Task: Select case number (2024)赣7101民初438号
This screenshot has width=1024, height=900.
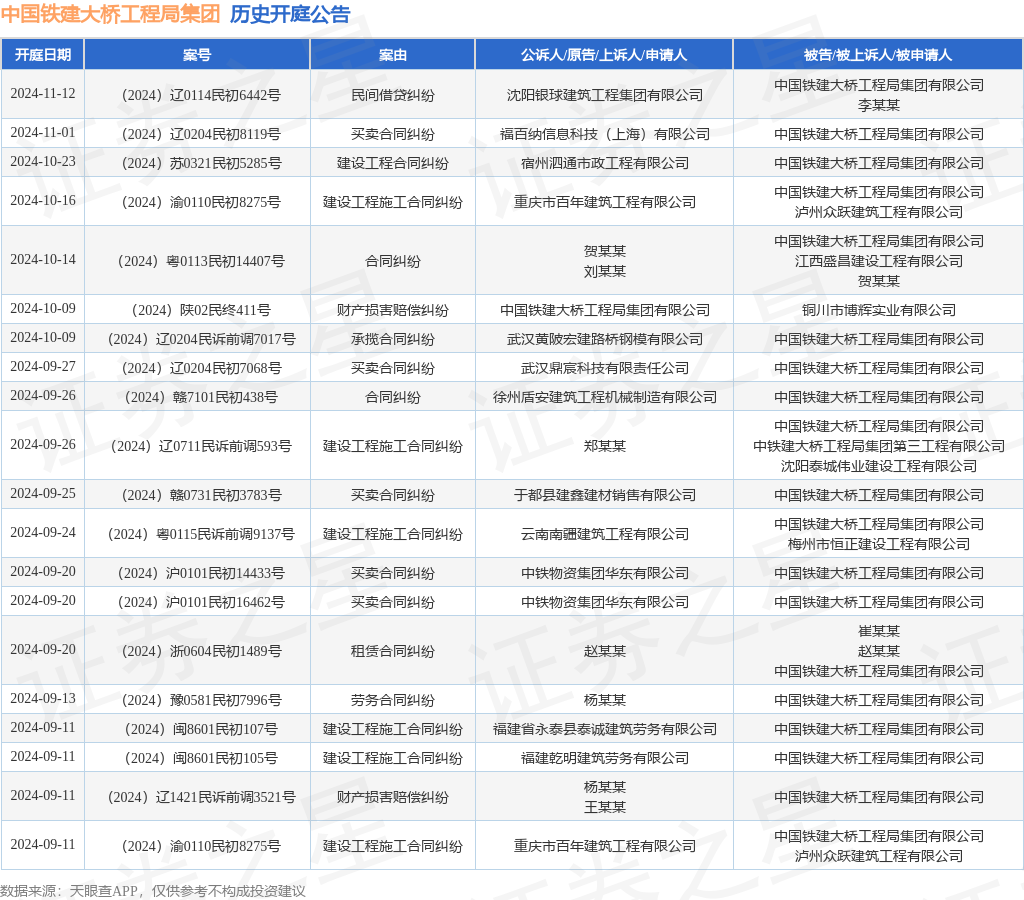Action: [201, 397]
